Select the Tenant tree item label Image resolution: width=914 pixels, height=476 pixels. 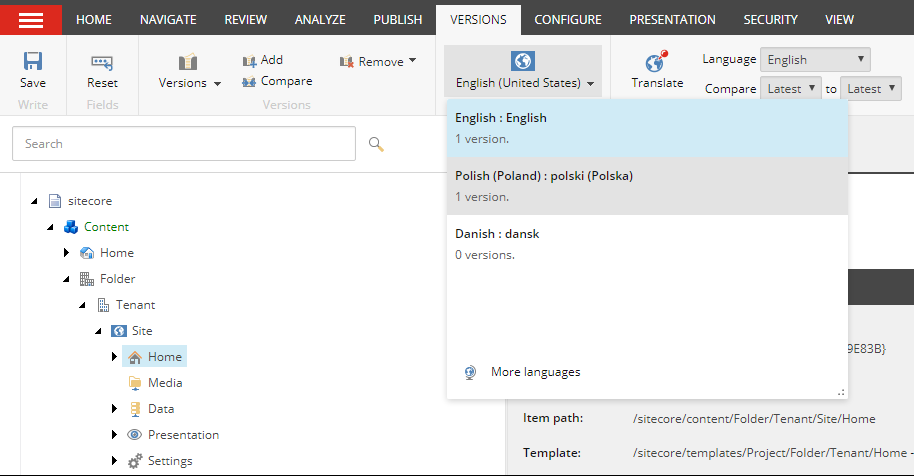click(135, 305)
